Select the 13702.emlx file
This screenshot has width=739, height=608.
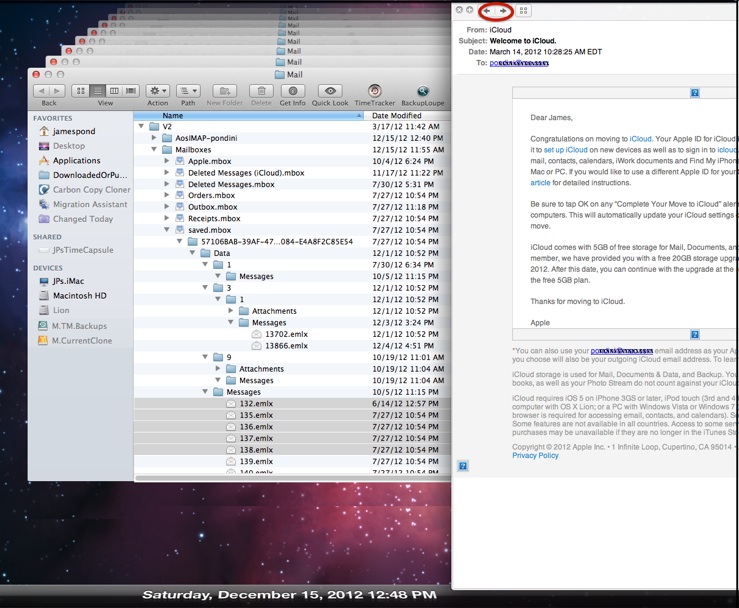click(x=292, y=334)
